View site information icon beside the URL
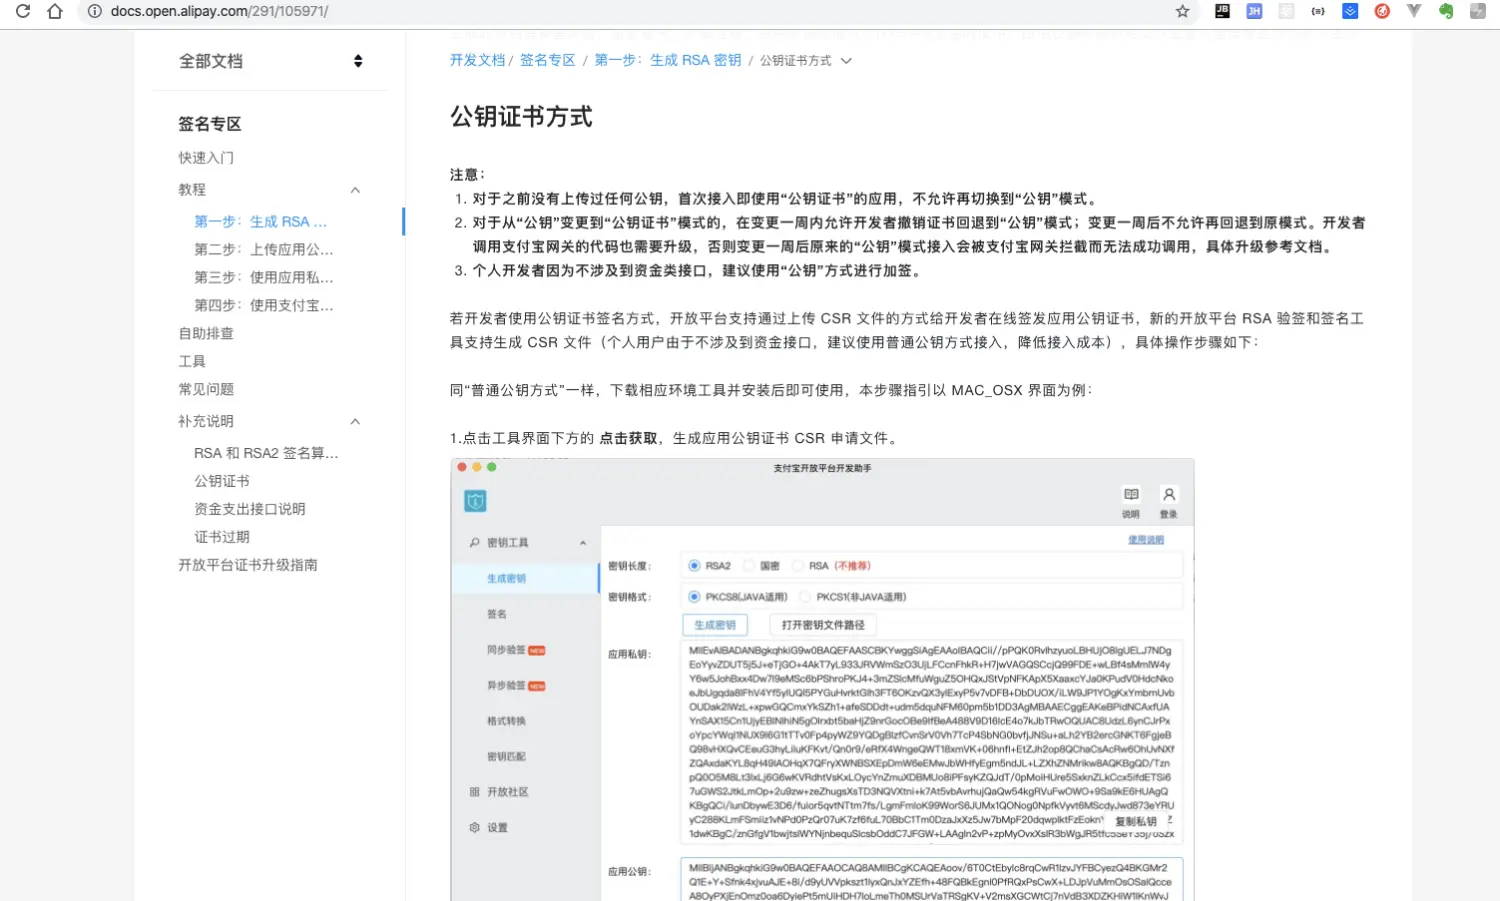Viewport: 1500px width, 901px height. tap(95, 11)
